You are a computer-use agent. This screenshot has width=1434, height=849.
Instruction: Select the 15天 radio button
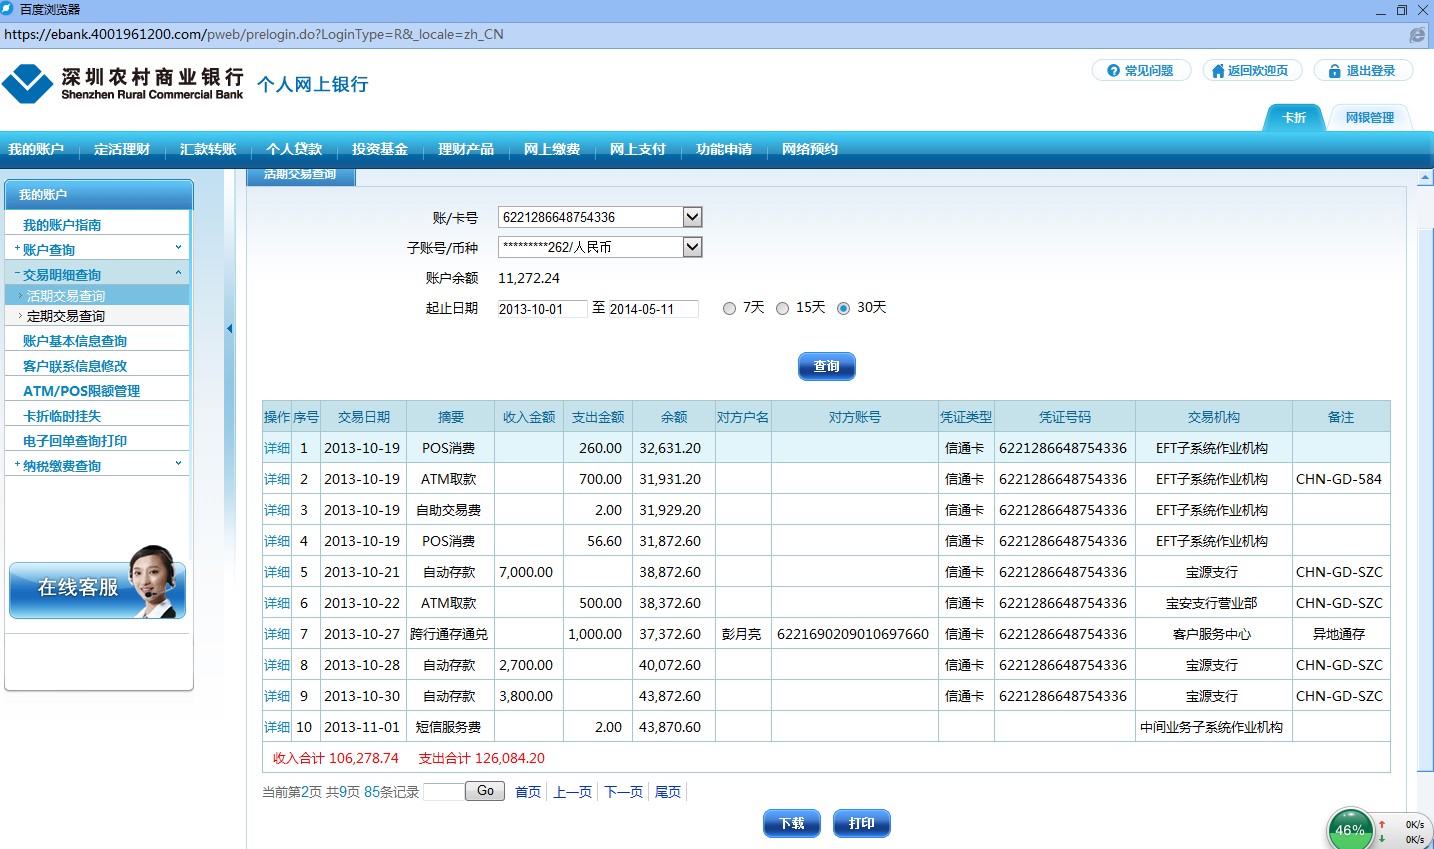[782, 308]
